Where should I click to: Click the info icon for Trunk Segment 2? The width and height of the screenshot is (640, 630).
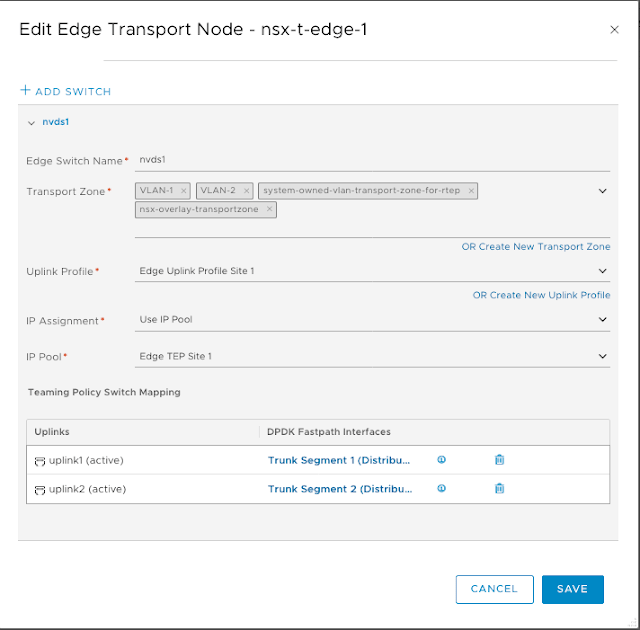pyautogui.click(x=441, y=489)
